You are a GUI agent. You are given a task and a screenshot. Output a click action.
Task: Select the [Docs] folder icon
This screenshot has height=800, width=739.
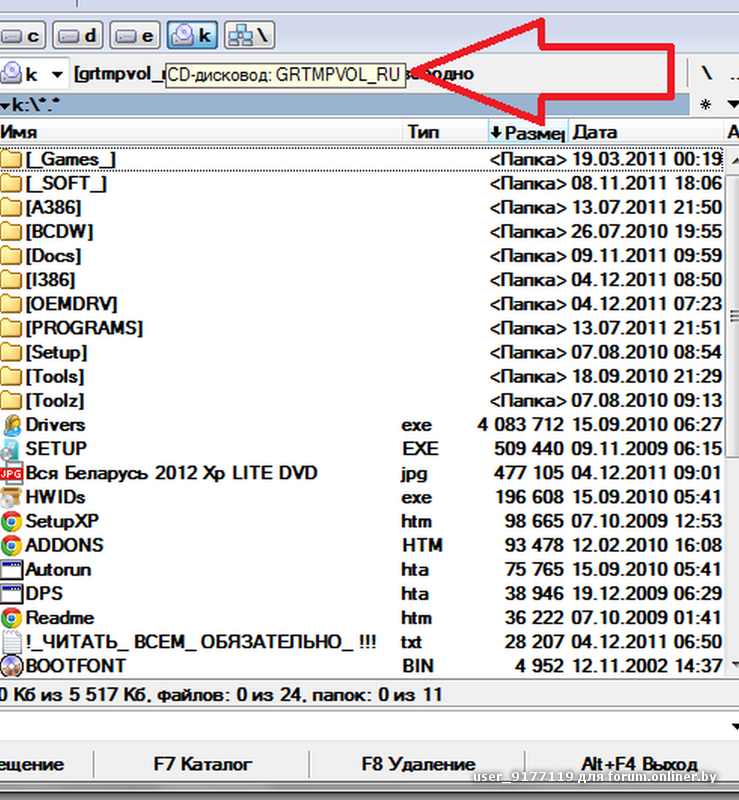point(11,256)
